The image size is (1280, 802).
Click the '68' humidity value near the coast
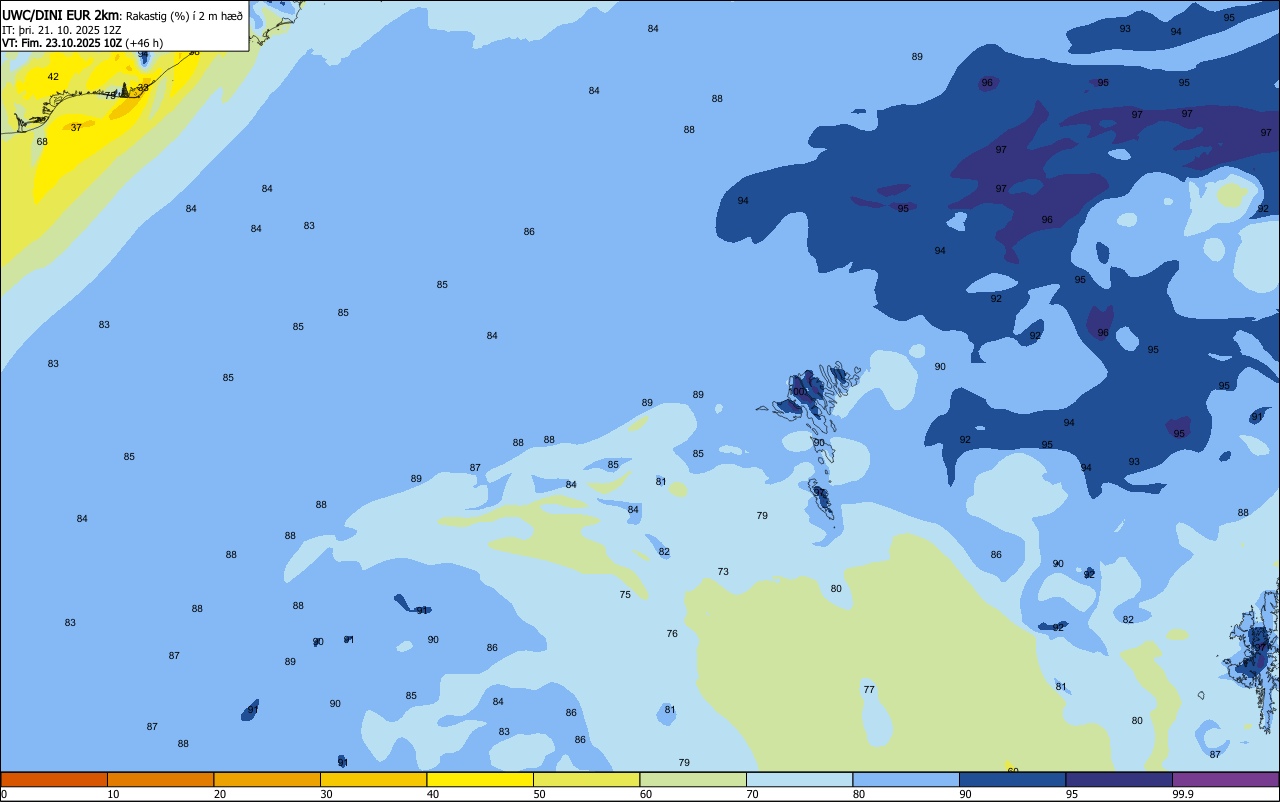[x=42, y=142]
